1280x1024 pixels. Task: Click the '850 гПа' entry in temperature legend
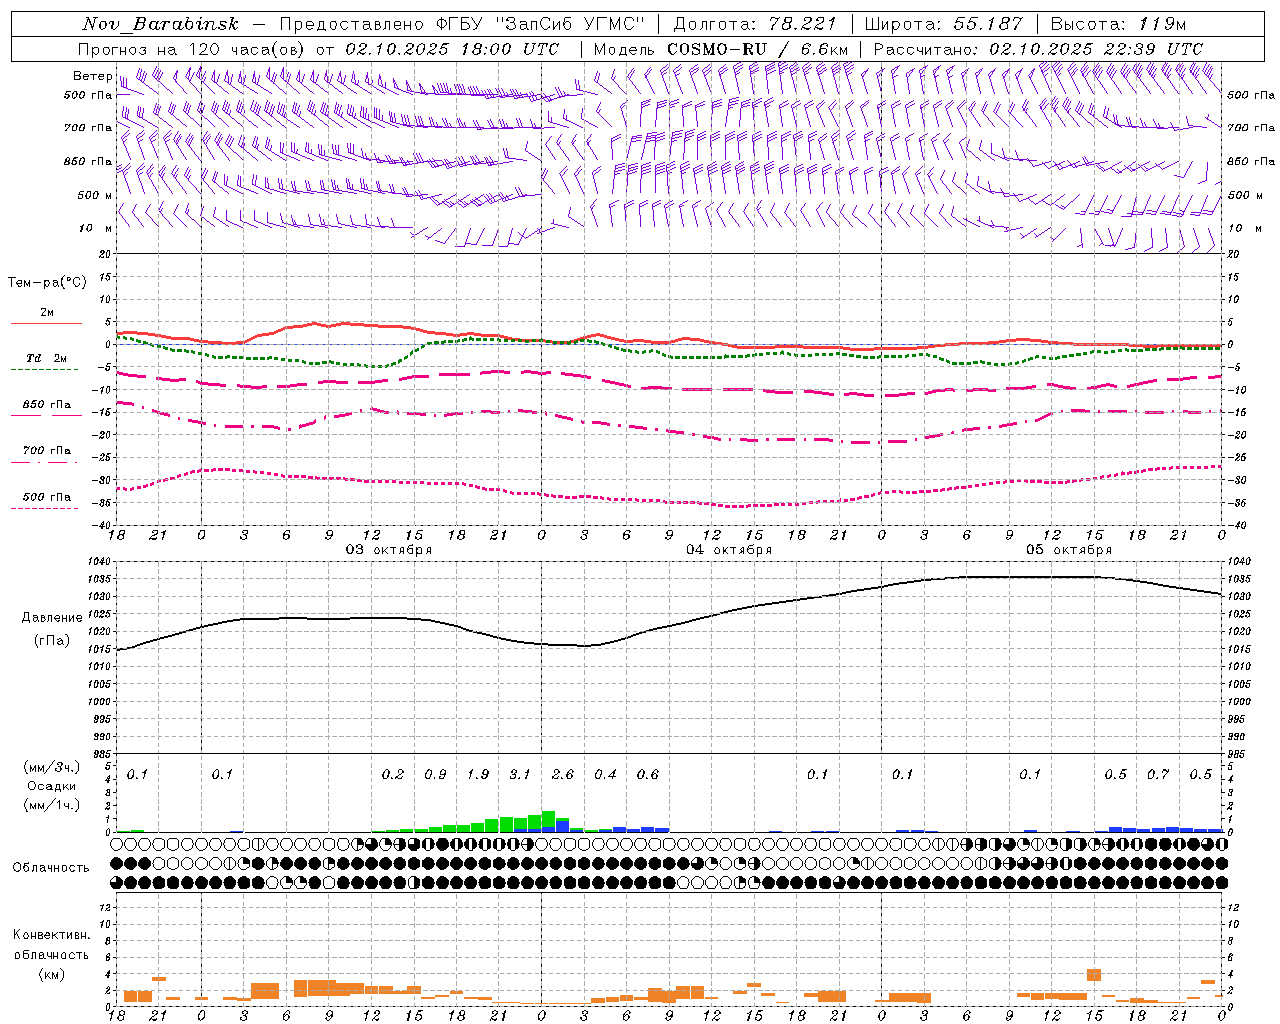(46, 405)
